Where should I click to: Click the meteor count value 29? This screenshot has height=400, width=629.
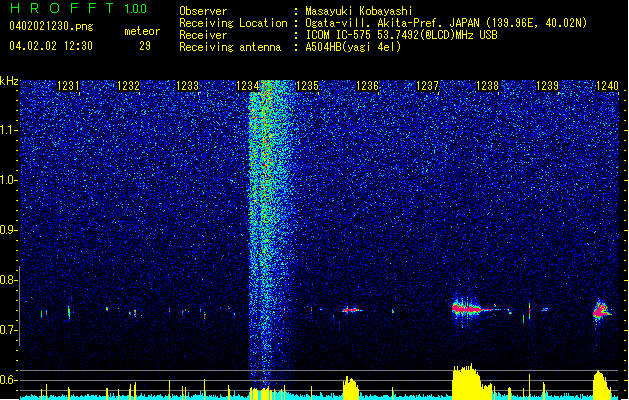tap(145, 46)
